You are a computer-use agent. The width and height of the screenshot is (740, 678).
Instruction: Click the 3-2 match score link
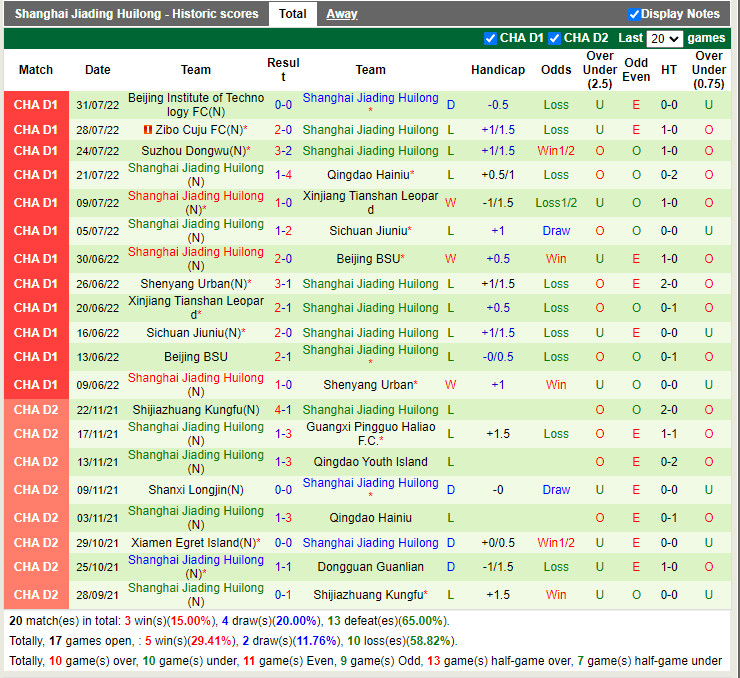[283, 151]
